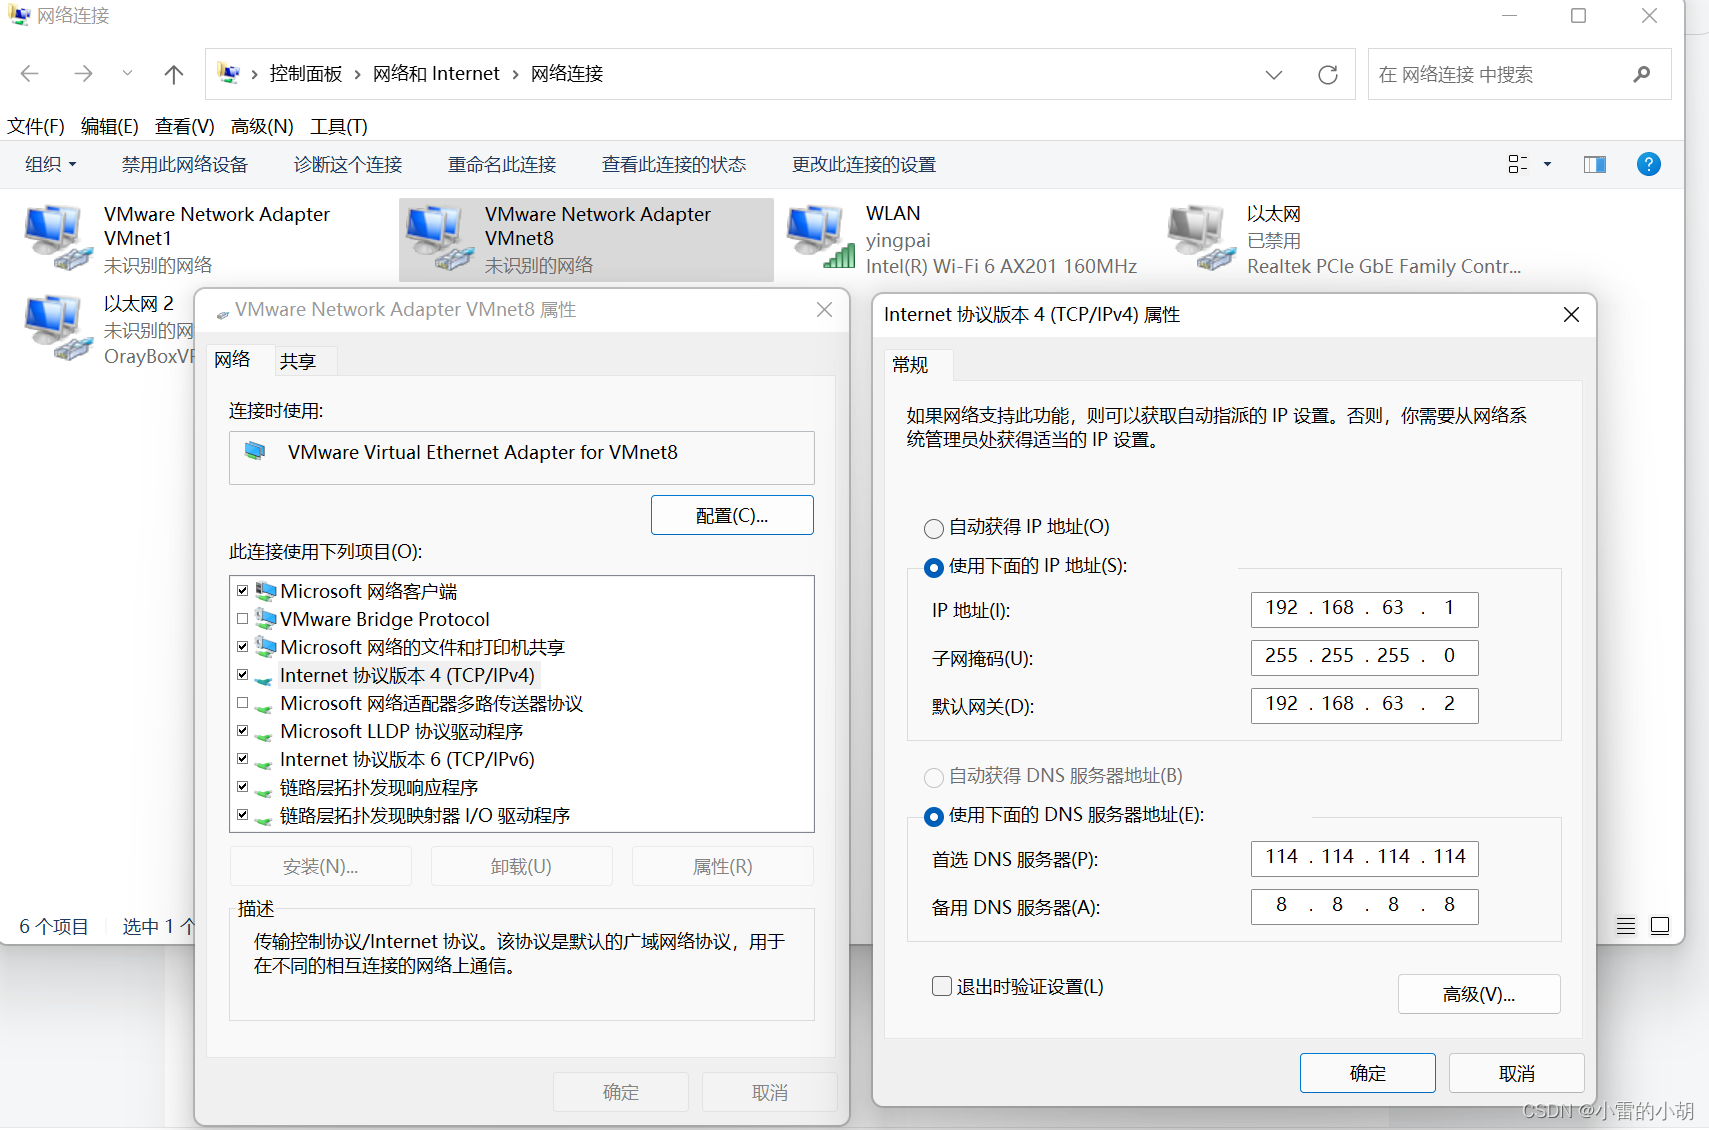
Task: Open the 查看(V) menu
Action: pyautogui.click(x=185, y=126)
